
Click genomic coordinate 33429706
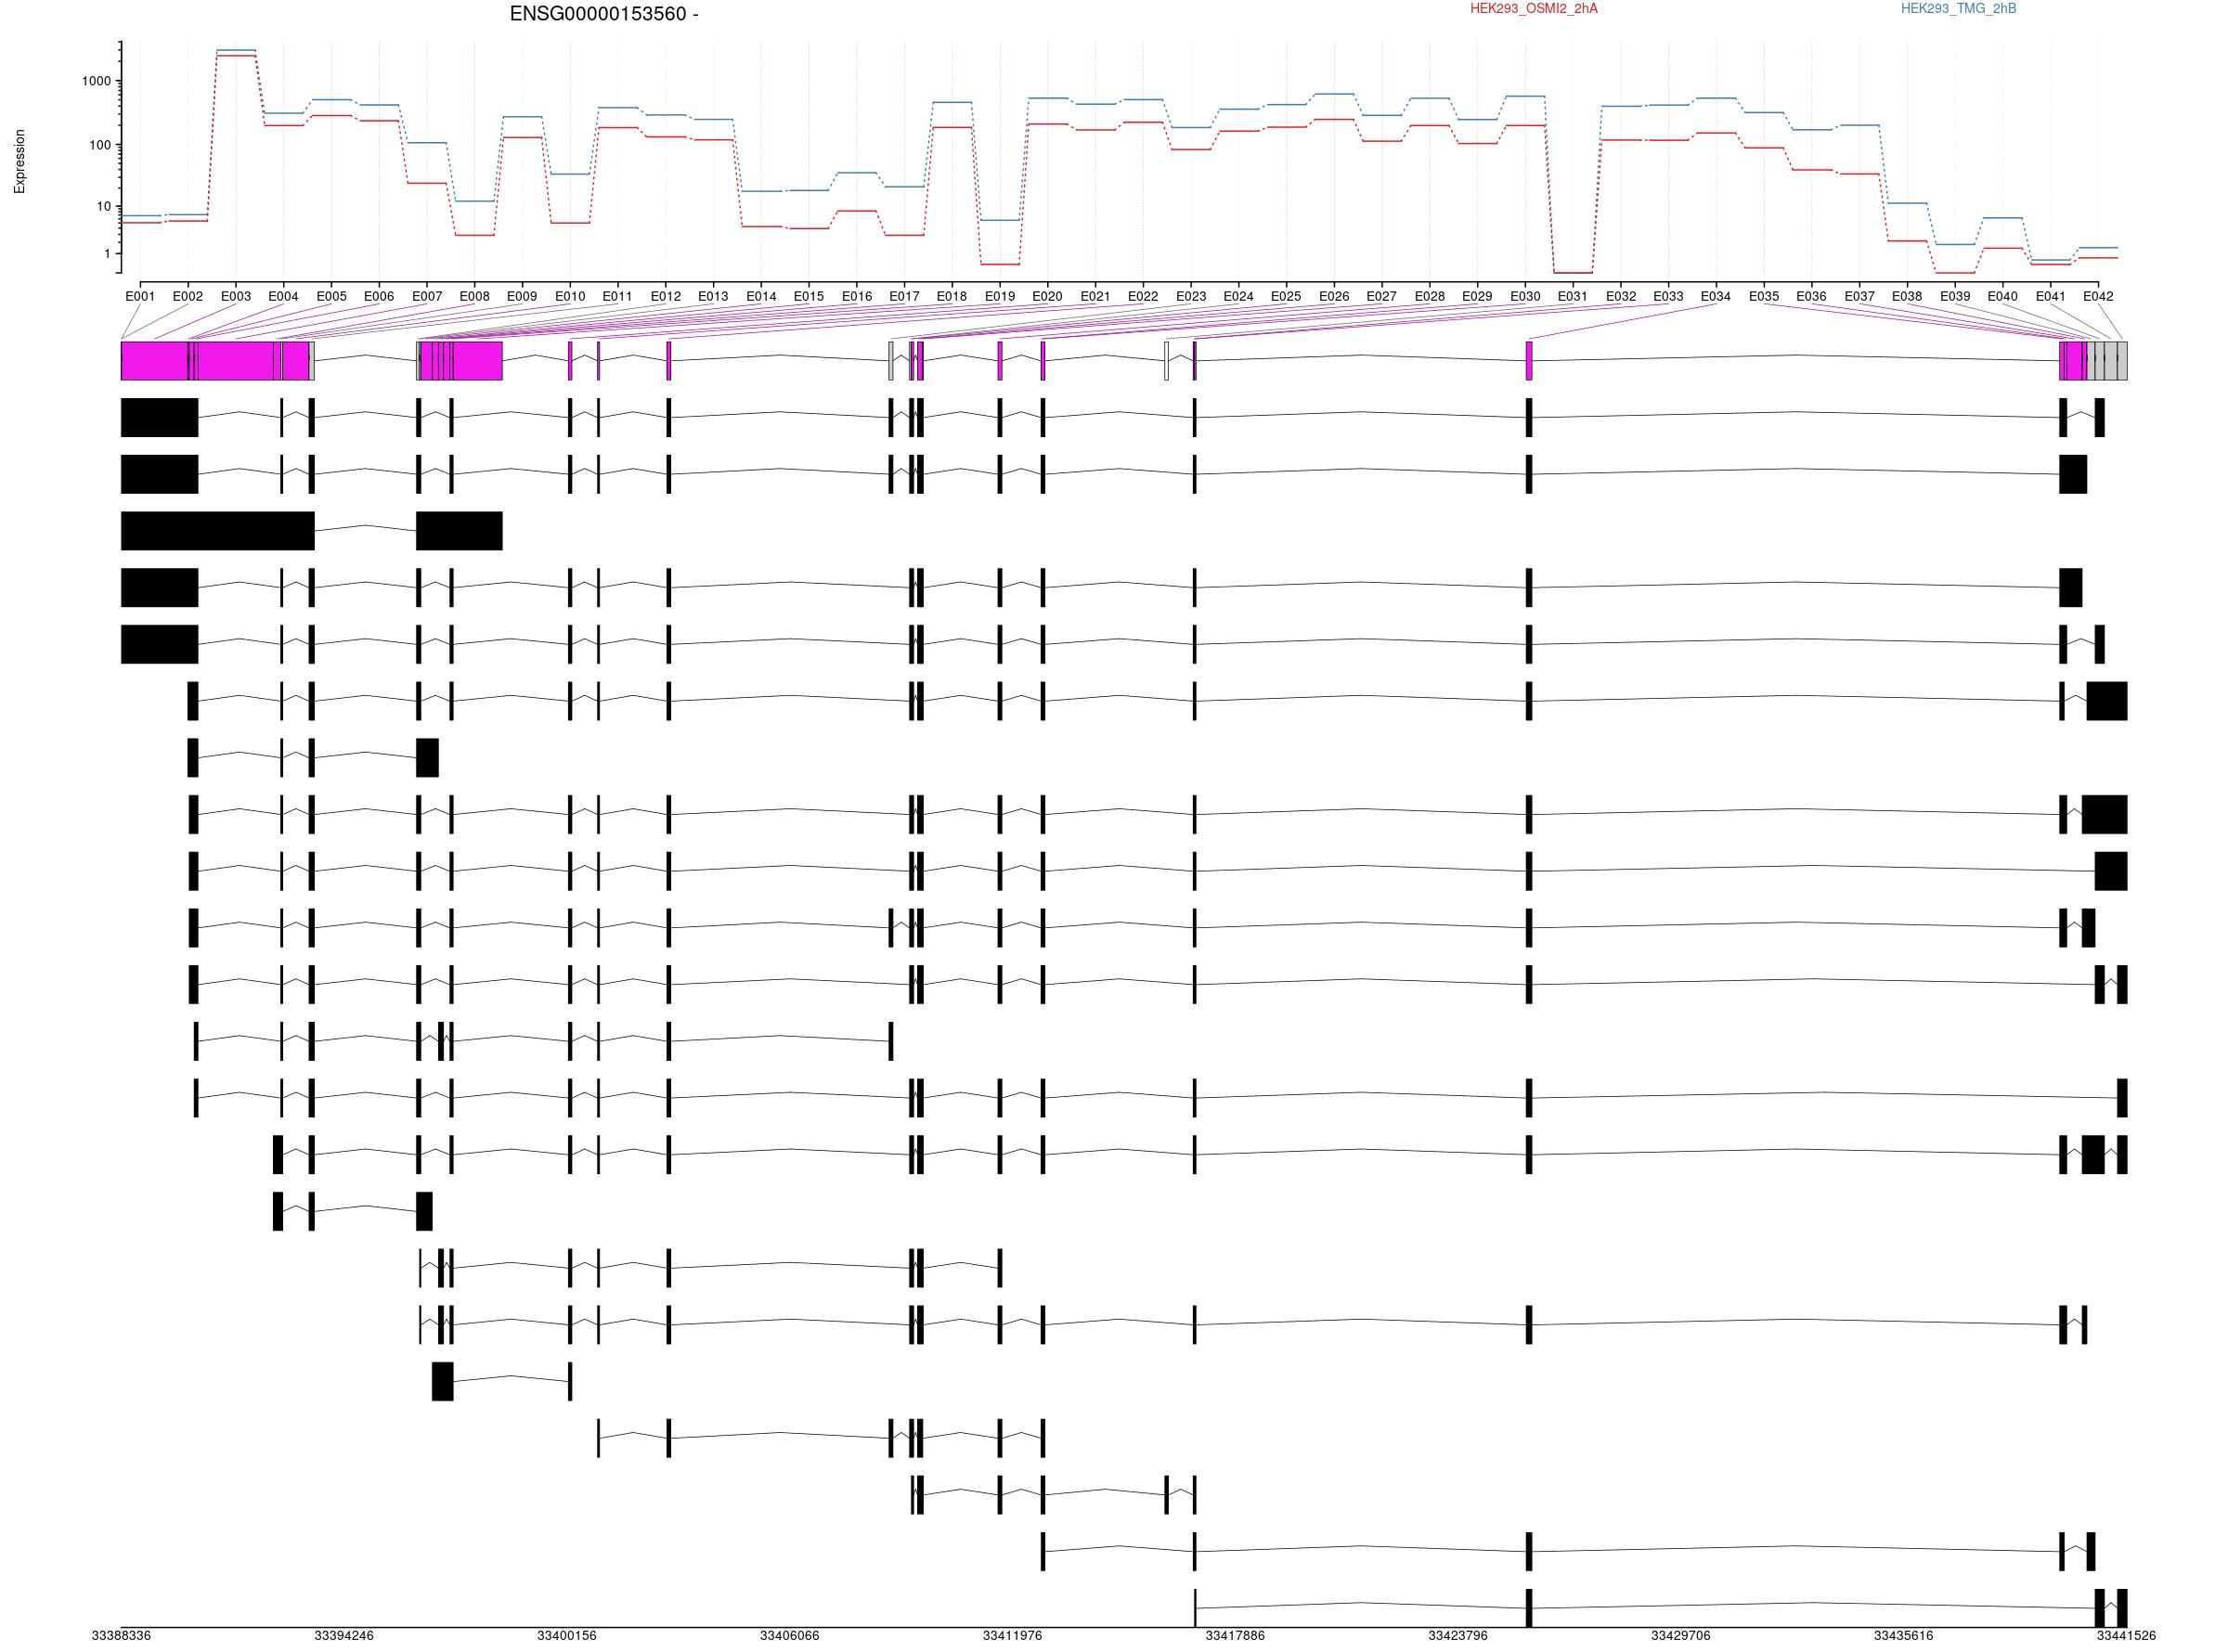[1681, 1636]
